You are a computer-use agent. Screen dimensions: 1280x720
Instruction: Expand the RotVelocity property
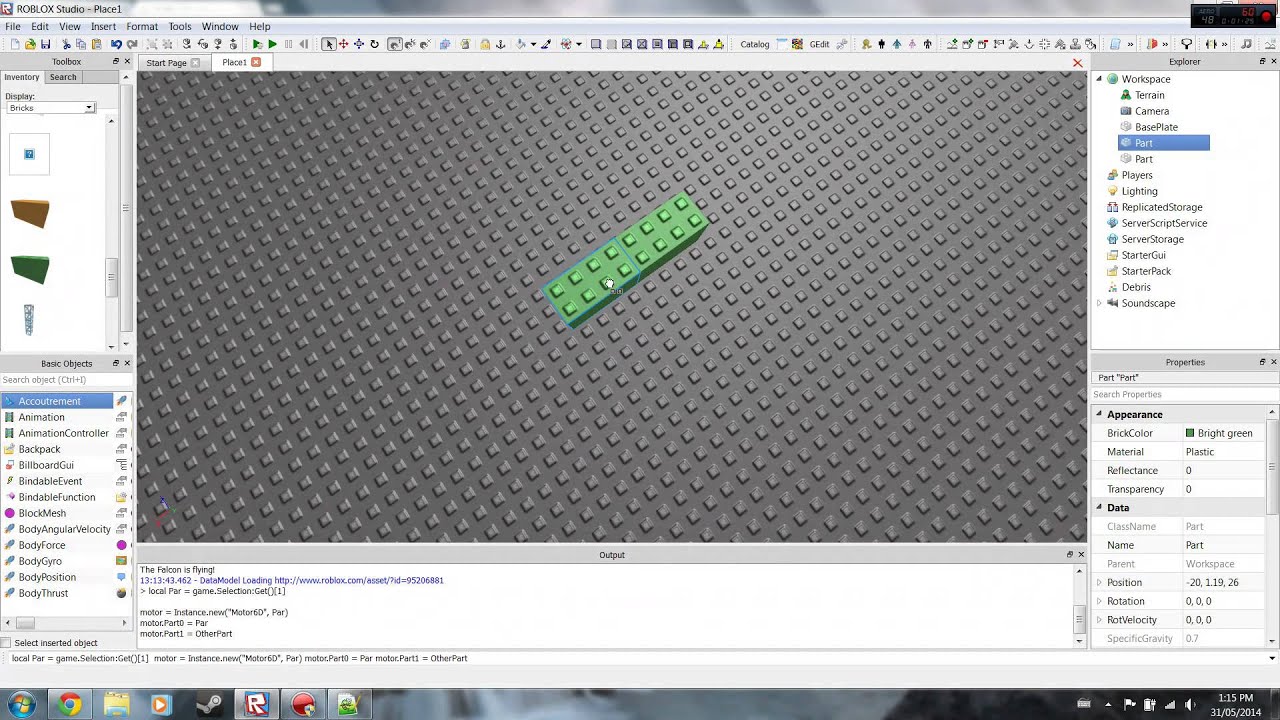tap(1099, 620)
